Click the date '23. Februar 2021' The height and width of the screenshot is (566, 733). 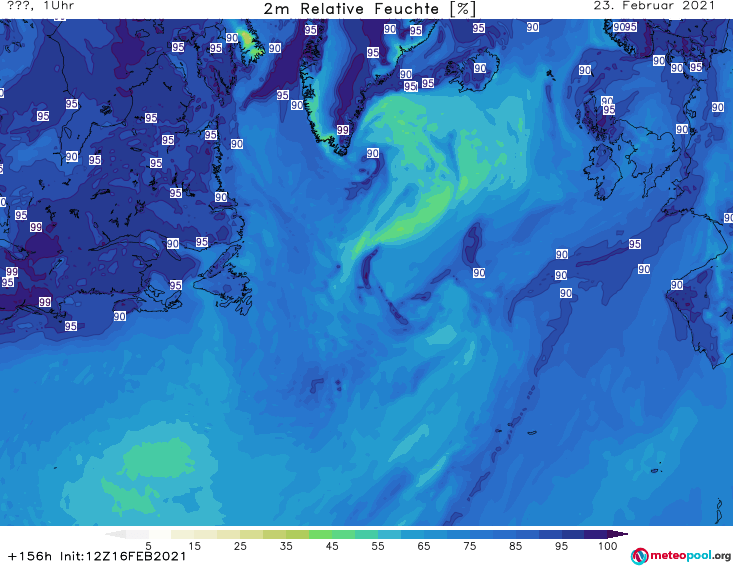pyautogui.click(x=654, y=6)
